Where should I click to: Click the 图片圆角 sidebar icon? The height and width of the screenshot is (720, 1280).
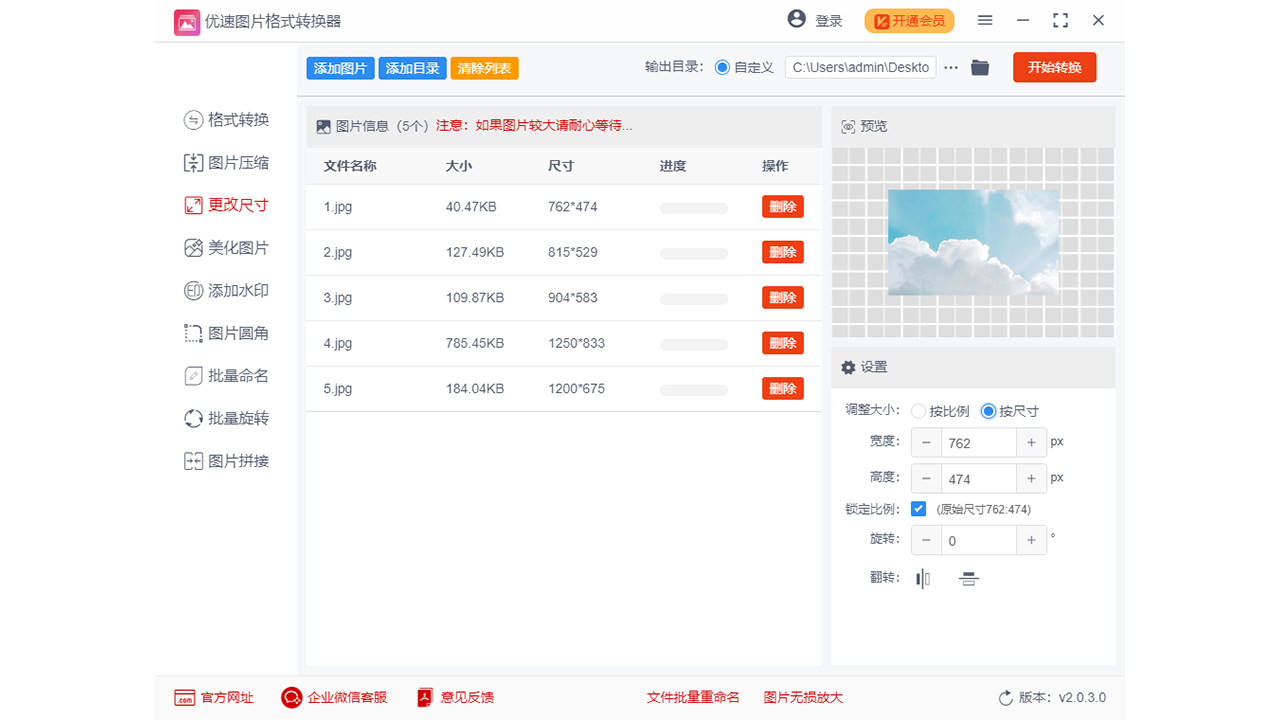193,334
